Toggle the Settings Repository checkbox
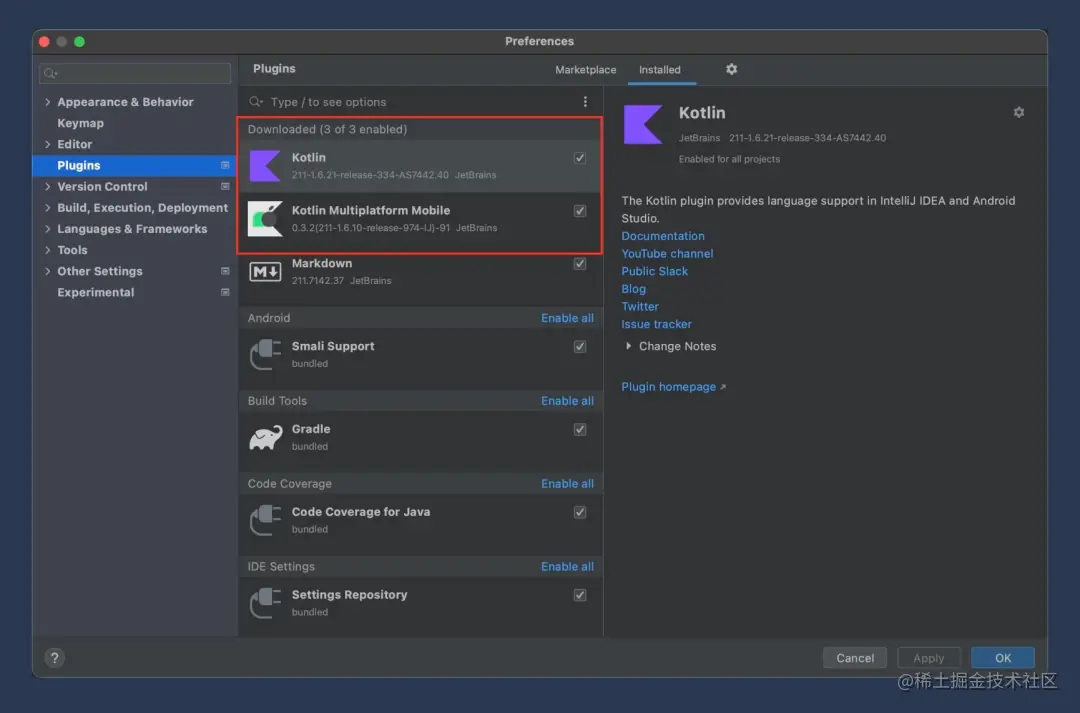 (x=580, y=595)
